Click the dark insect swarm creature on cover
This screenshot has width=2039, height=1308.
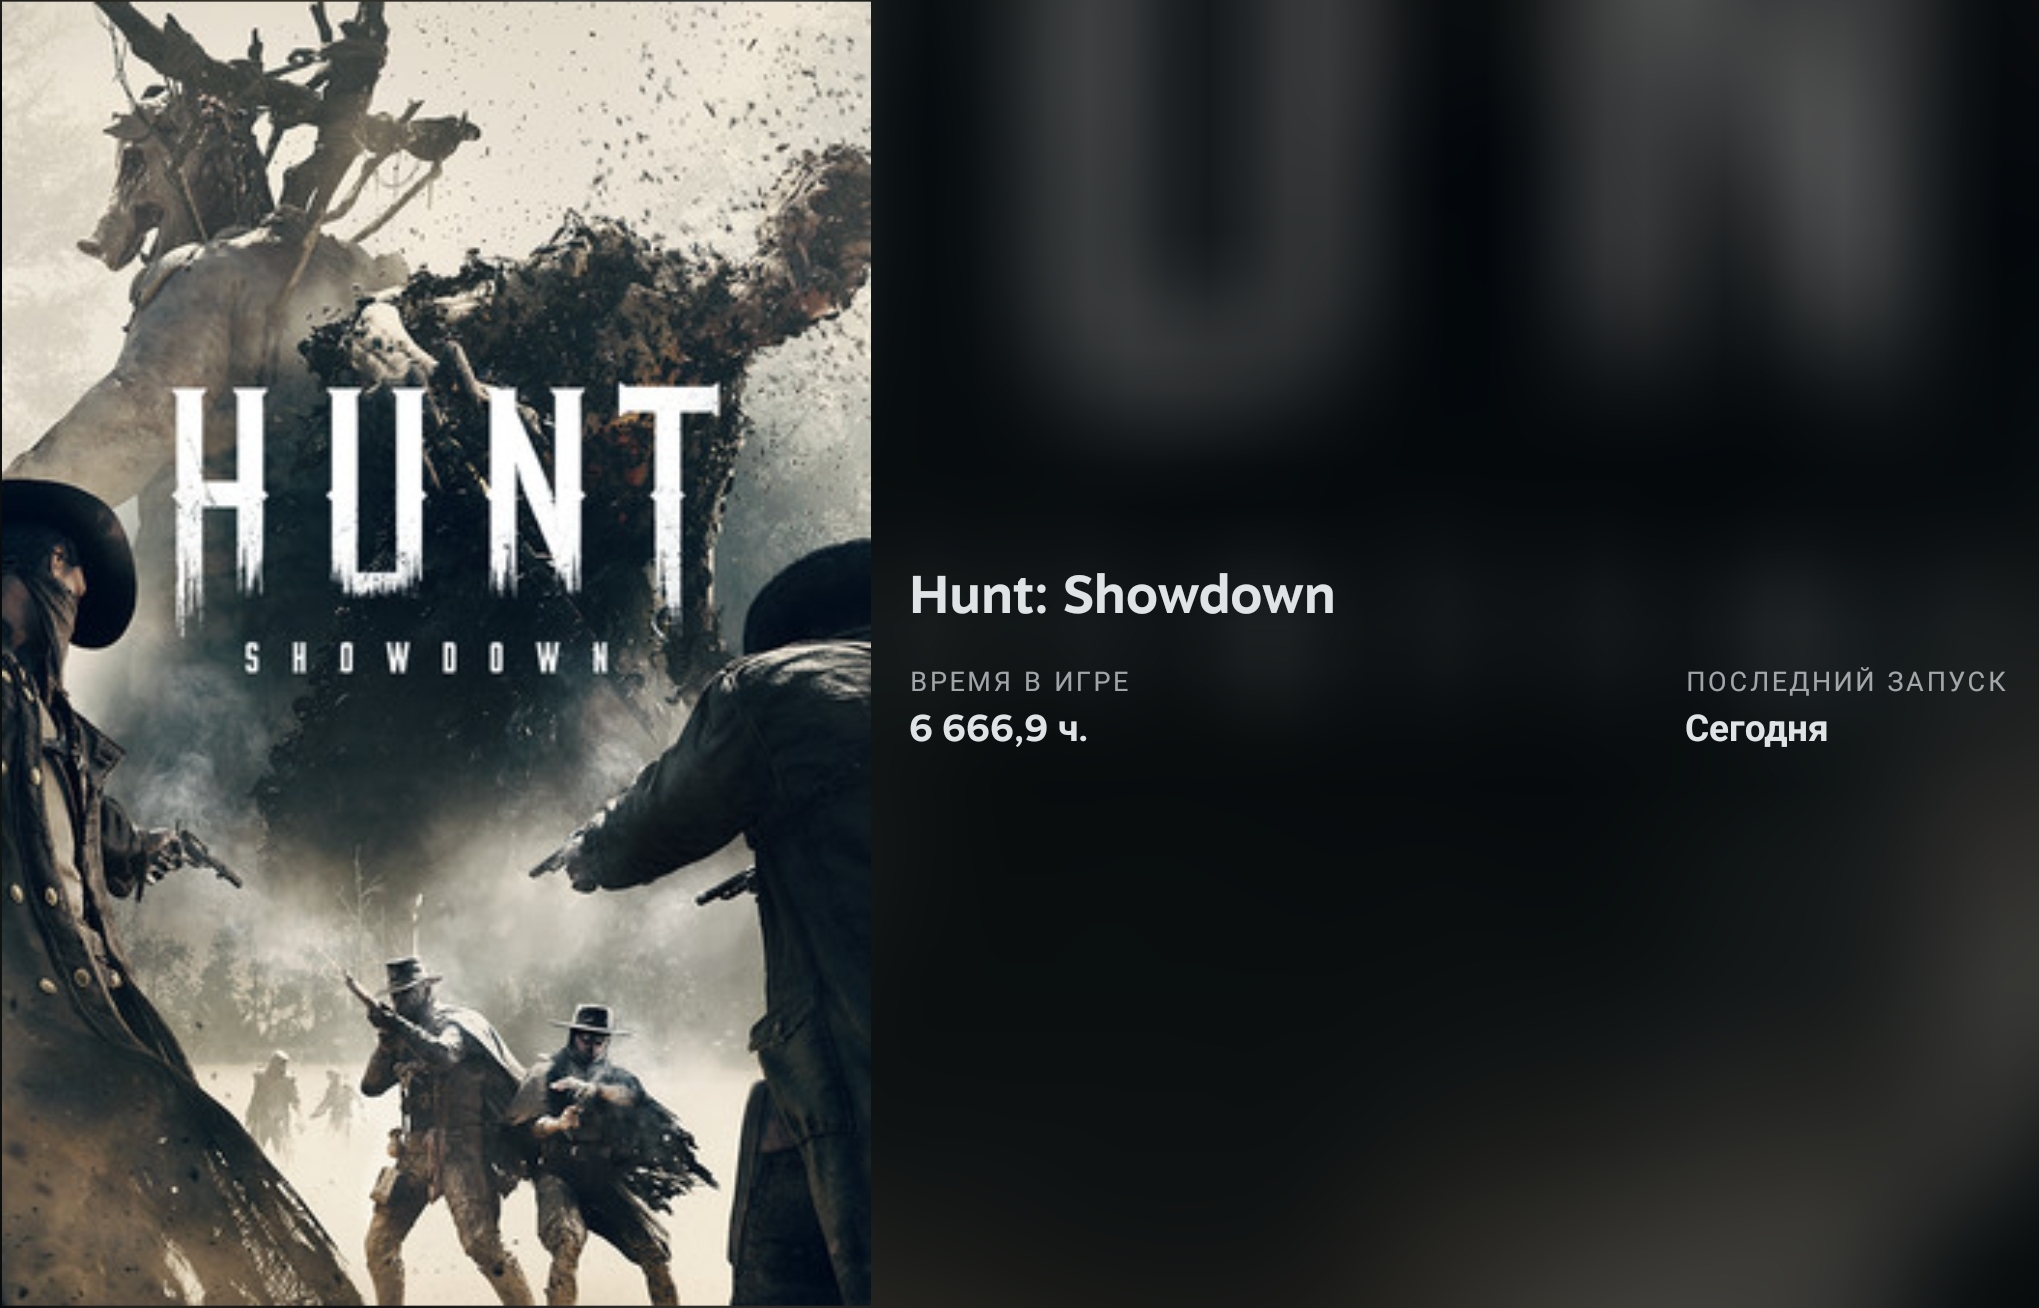coord(560,400)
